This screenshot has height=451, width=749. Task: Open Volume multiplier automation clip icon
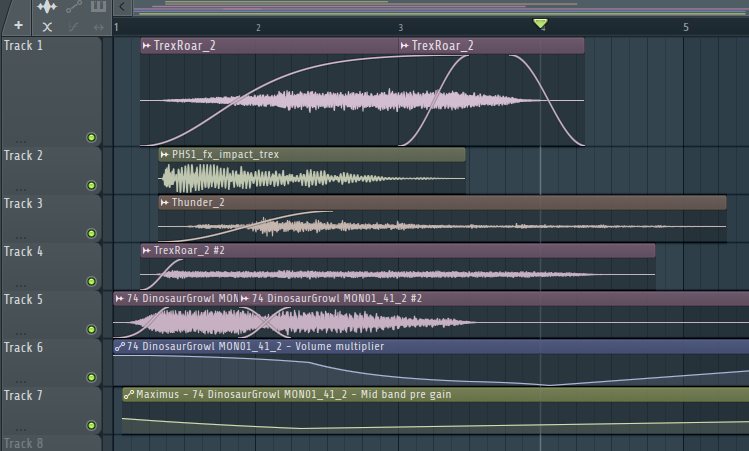coord(120,346)
